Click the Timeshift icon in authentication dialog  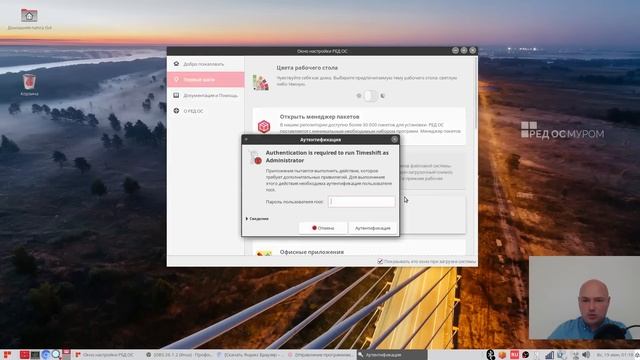click(x=256, y=158)
